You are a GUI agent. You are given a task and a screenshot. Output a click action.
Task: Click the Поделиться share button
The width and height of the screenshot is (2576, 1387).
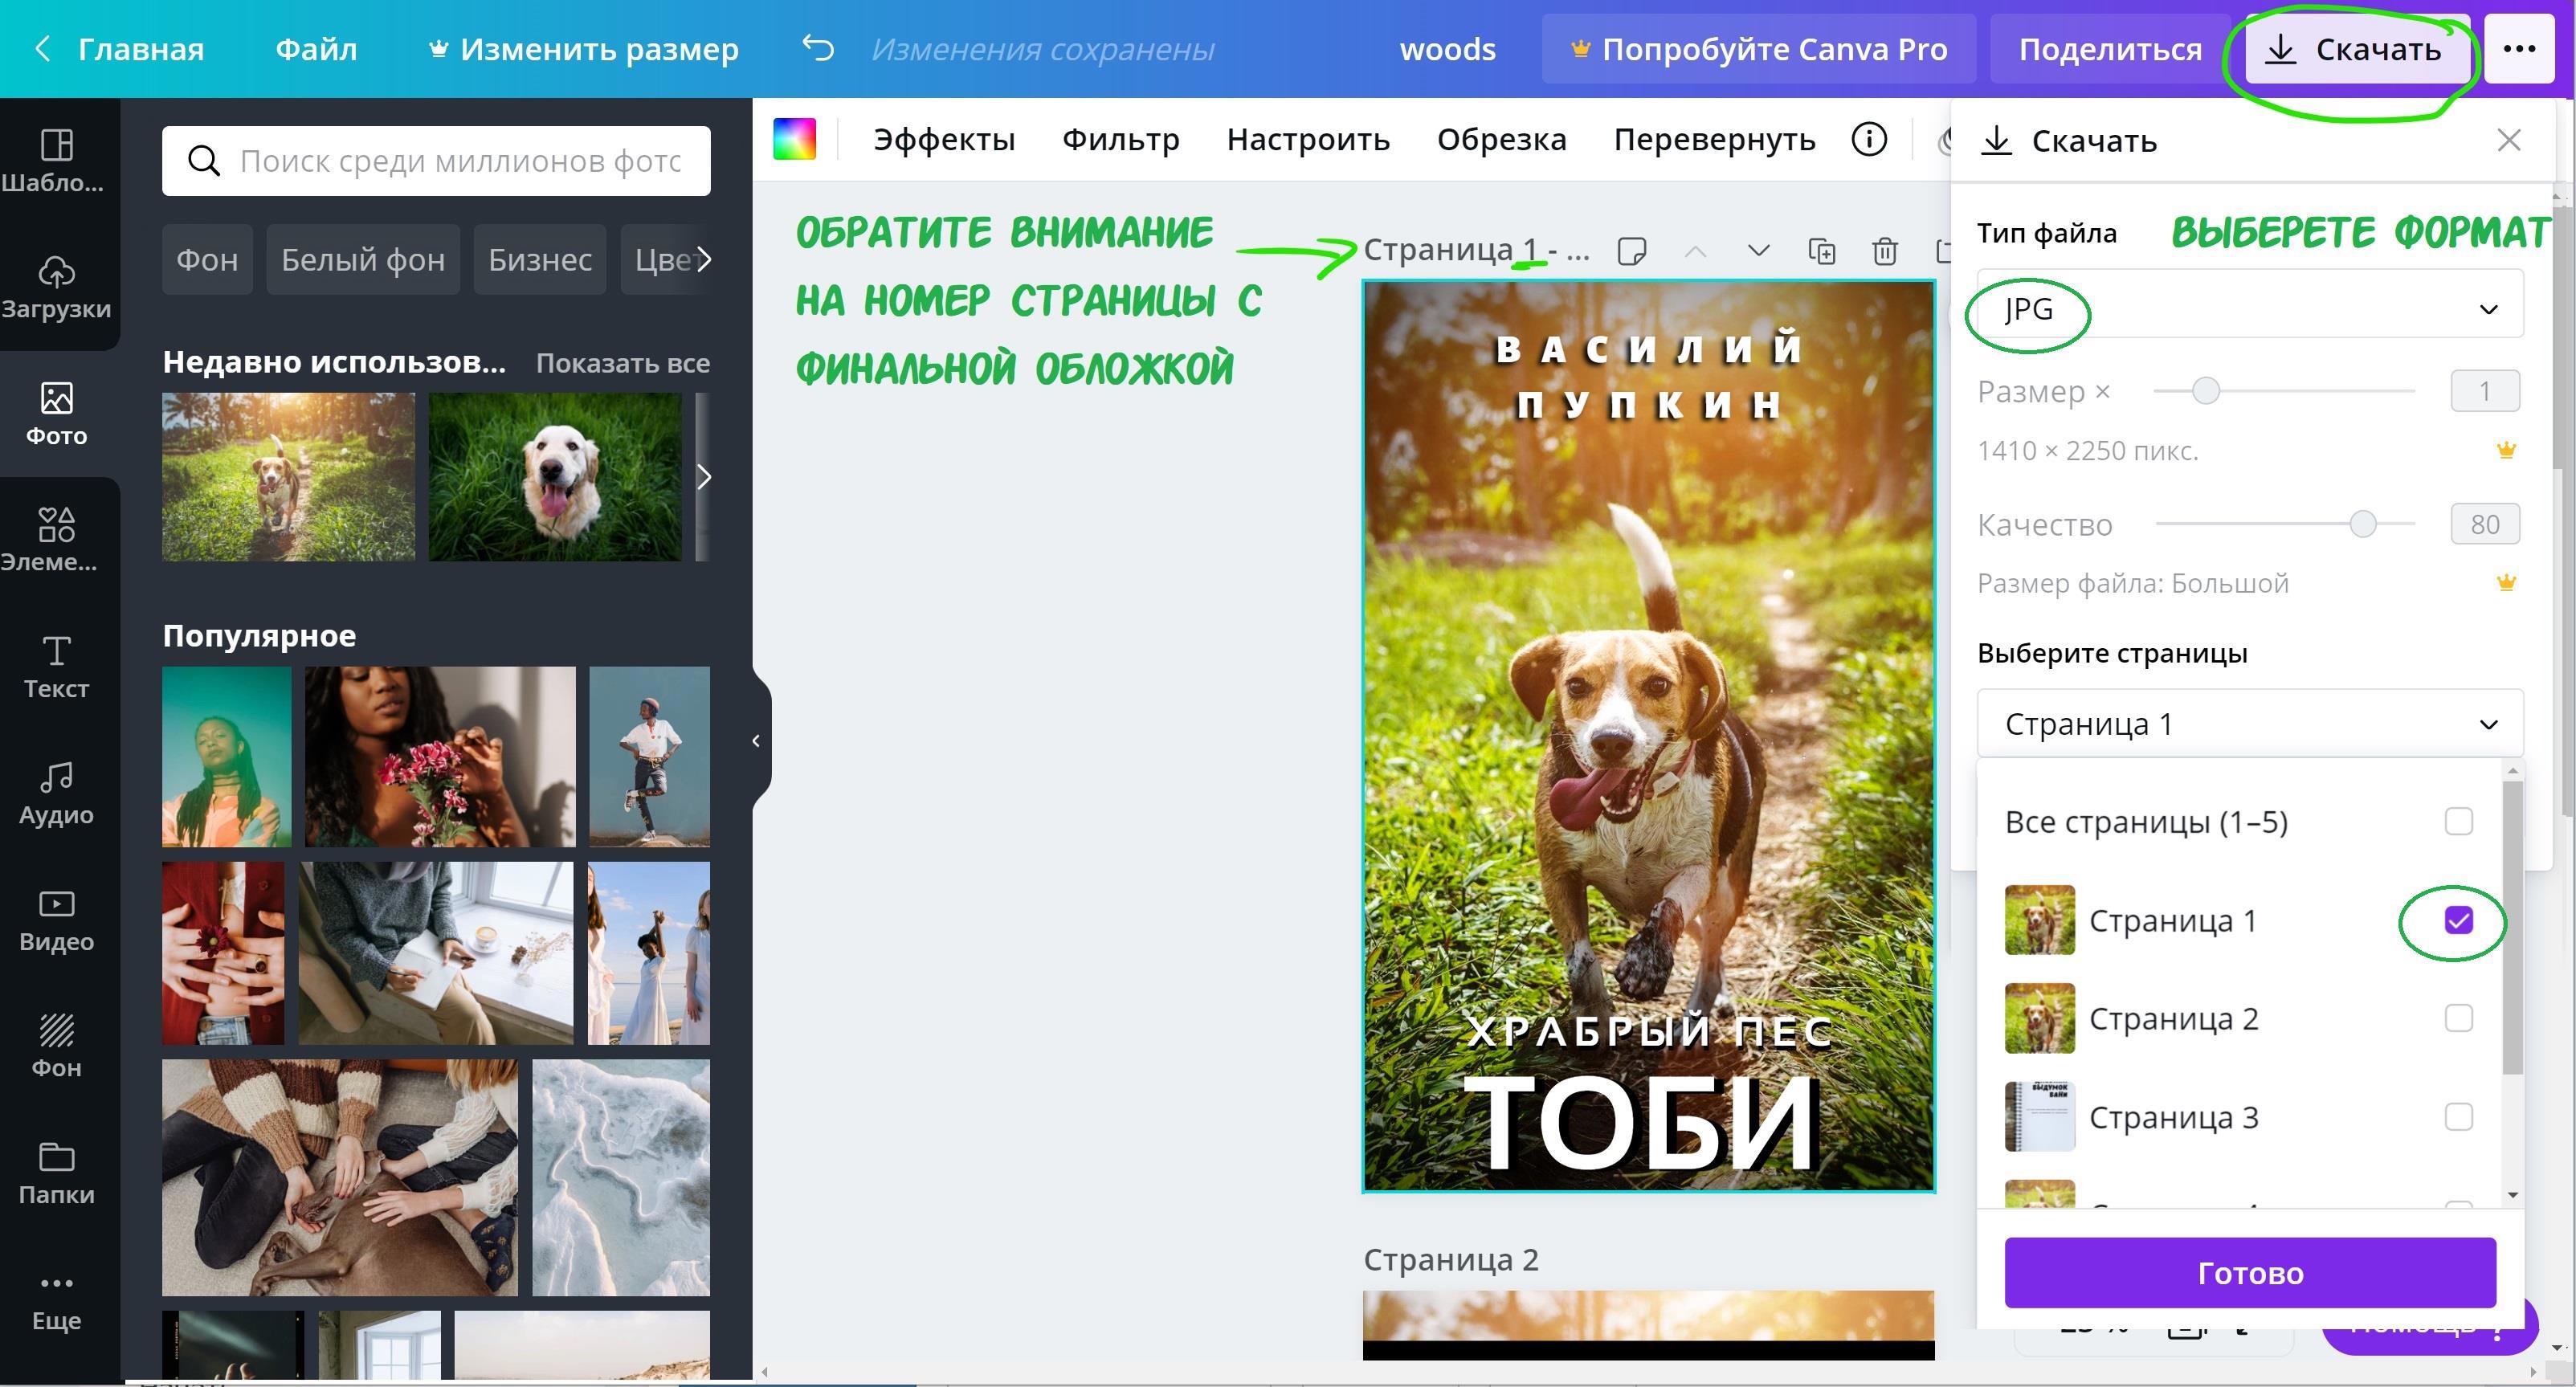[2109, 48]
